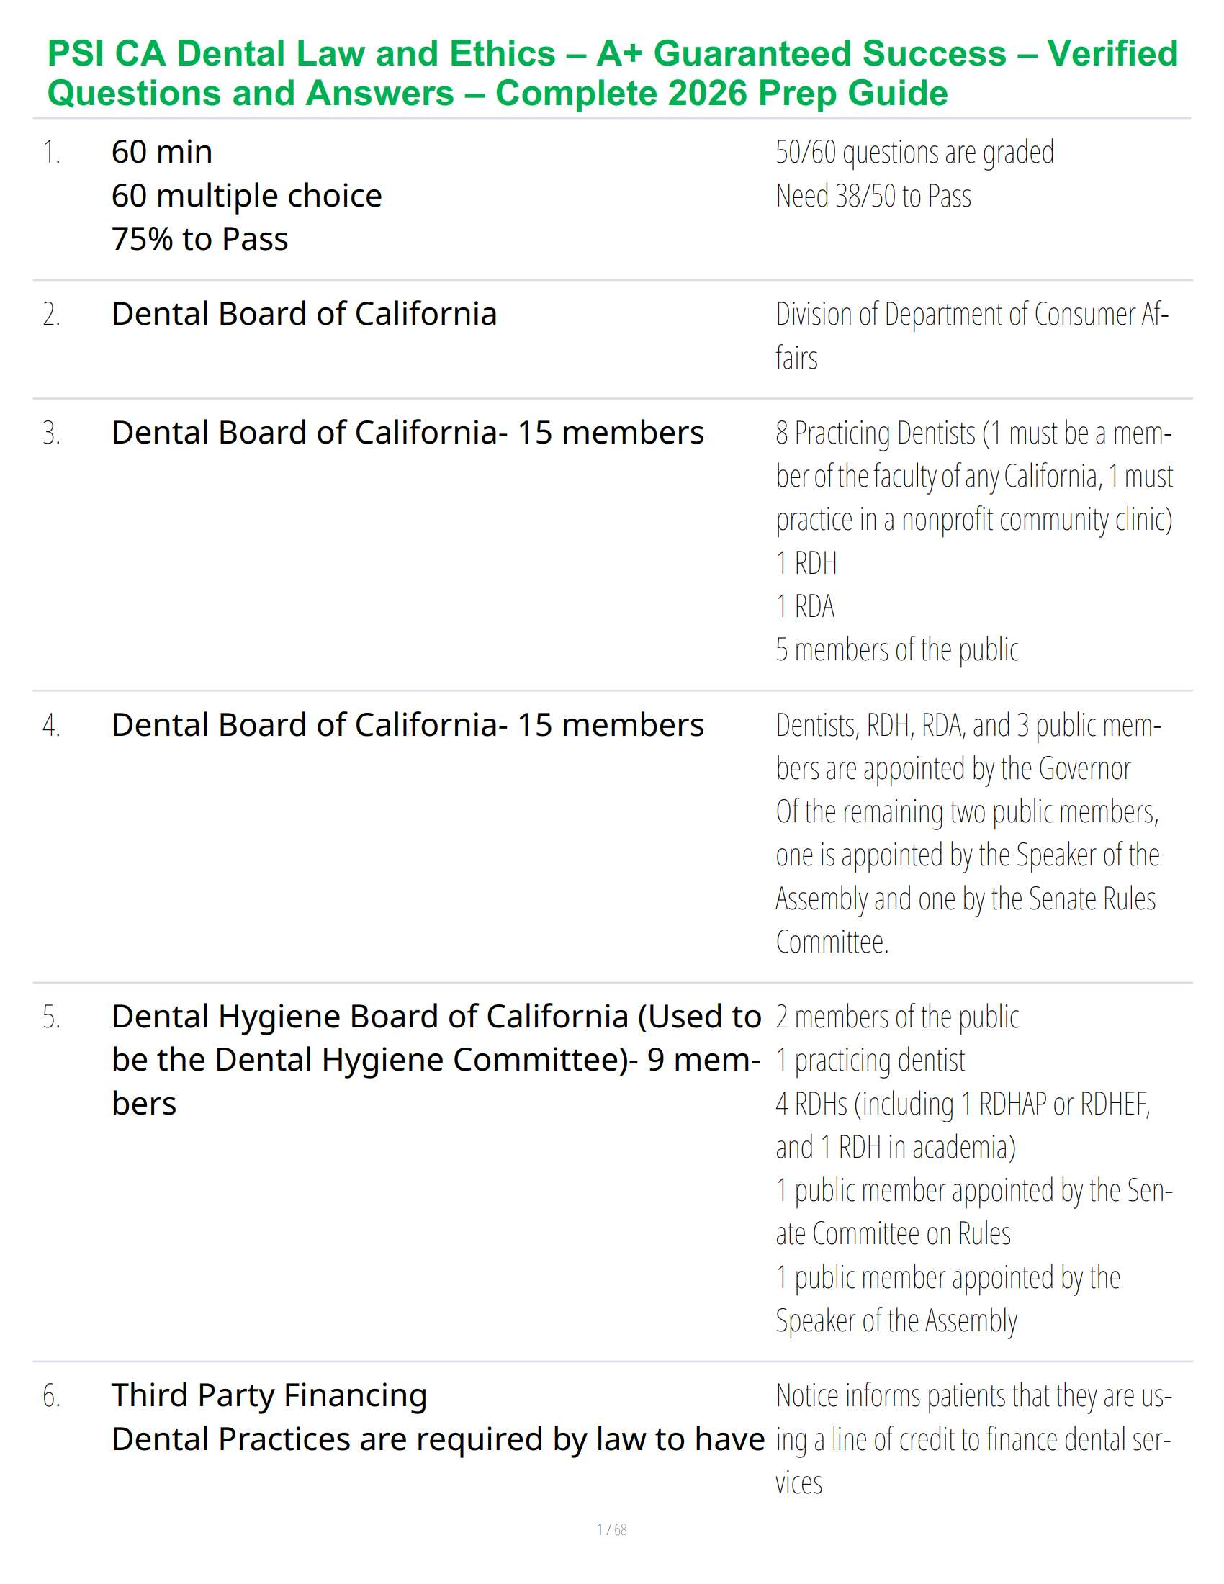Click "50/60 questions are graded" text
1224x1584 pixels.
click(914, 152)
